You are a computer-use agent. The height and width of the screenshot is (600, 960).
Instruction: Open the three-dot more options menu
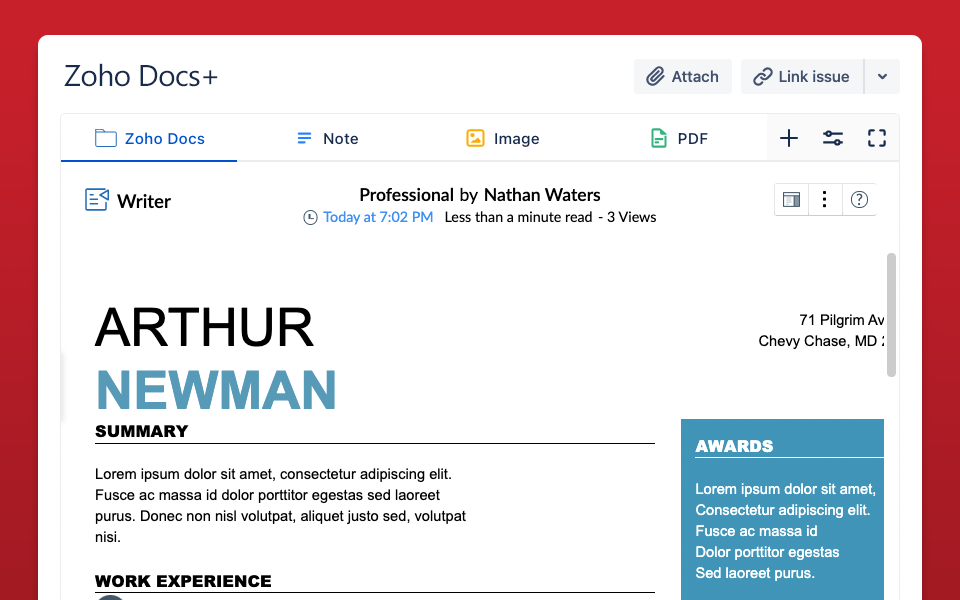(825, 200)
